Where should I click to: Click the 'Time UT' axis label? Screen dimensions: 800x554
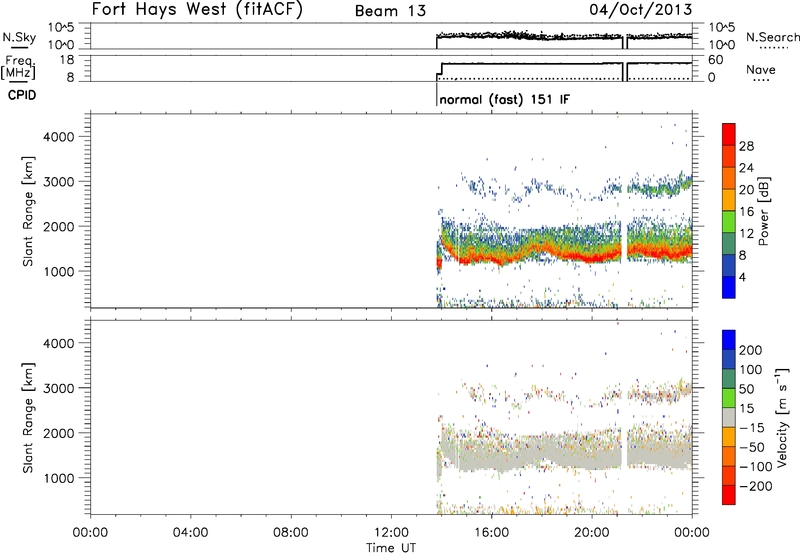(391, 548)
